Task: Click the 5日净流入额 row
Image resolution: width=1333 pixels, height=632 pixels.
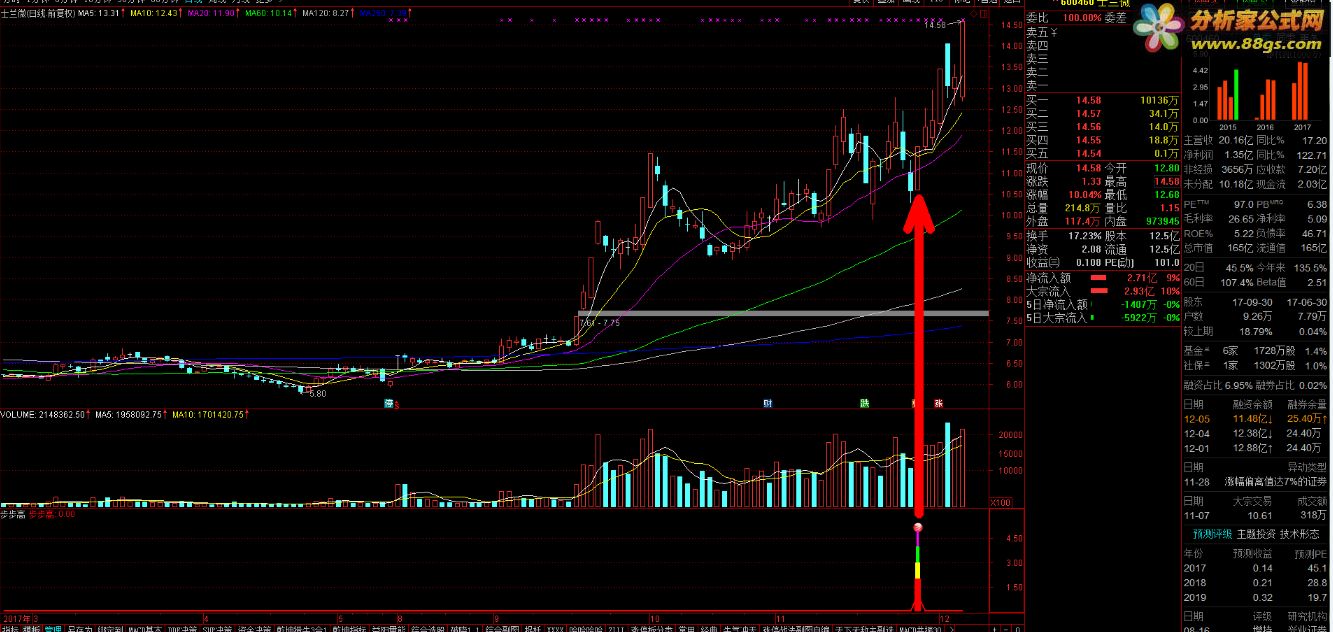Action: (x=1102, y=304)
